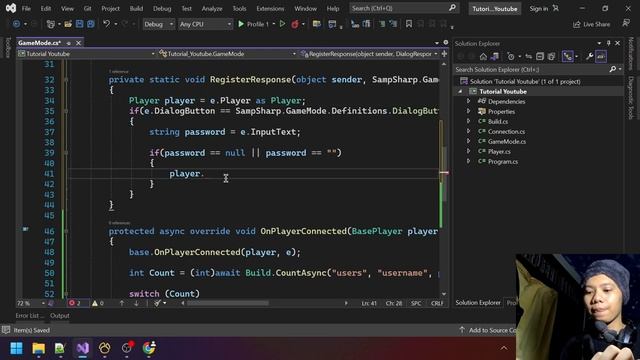Open File Explorer from the taskbar
Viewport: 640px width, 360px height.
pos(39,348)
